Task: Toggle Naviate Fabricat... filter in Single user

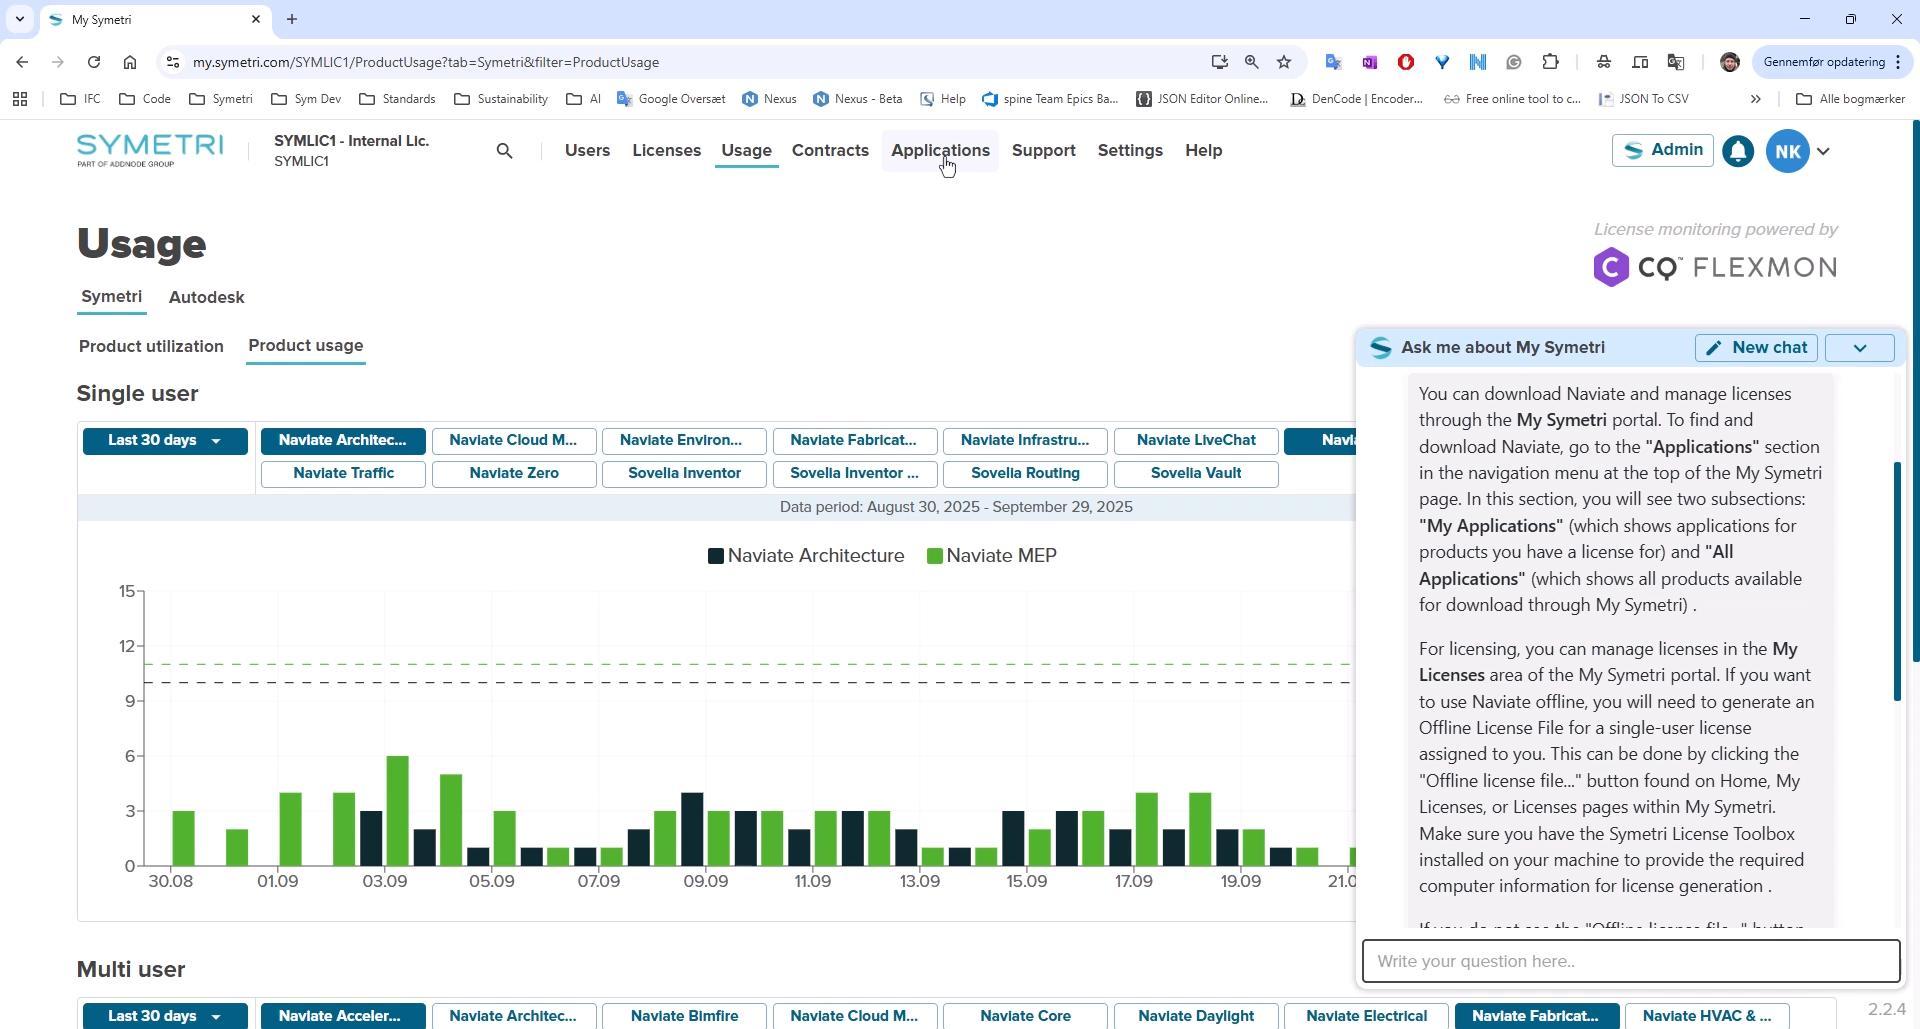Action: [x=854, y=441]
